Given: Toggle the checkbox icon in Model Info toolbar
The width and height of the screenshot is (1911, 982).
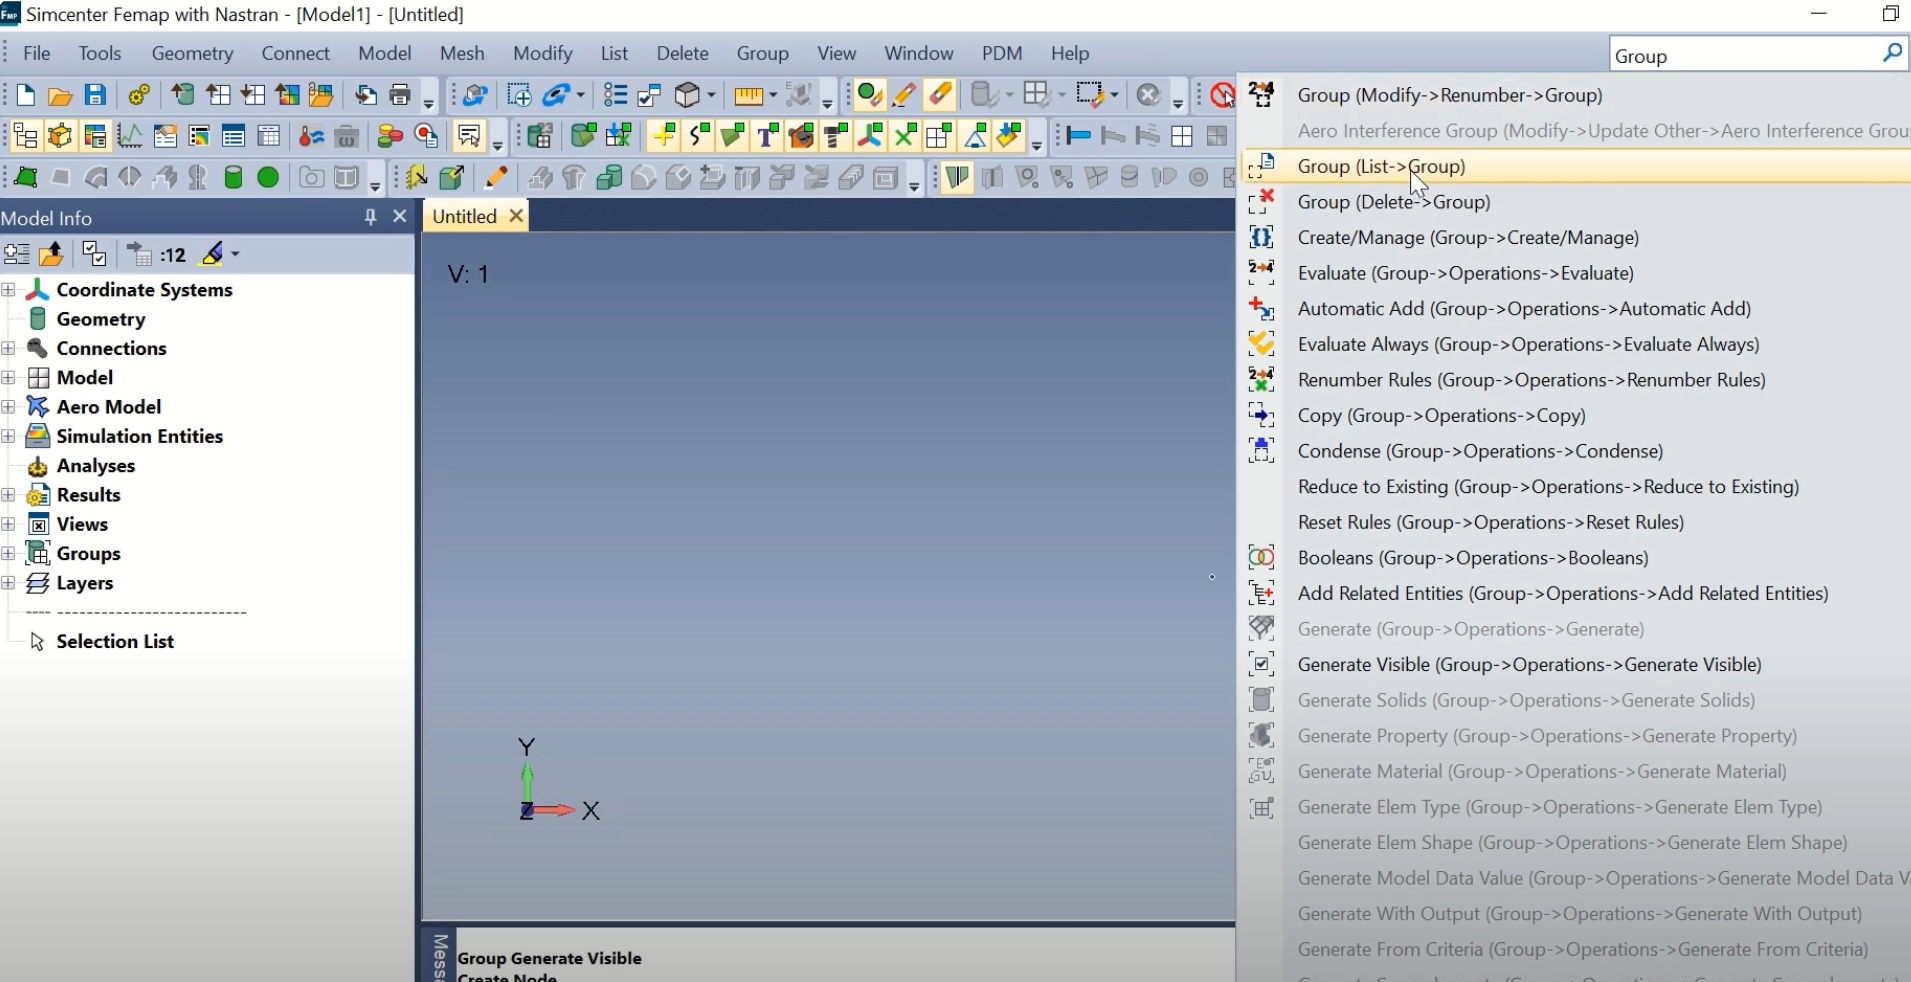Looking at the screenshot, I should [94, 255].
